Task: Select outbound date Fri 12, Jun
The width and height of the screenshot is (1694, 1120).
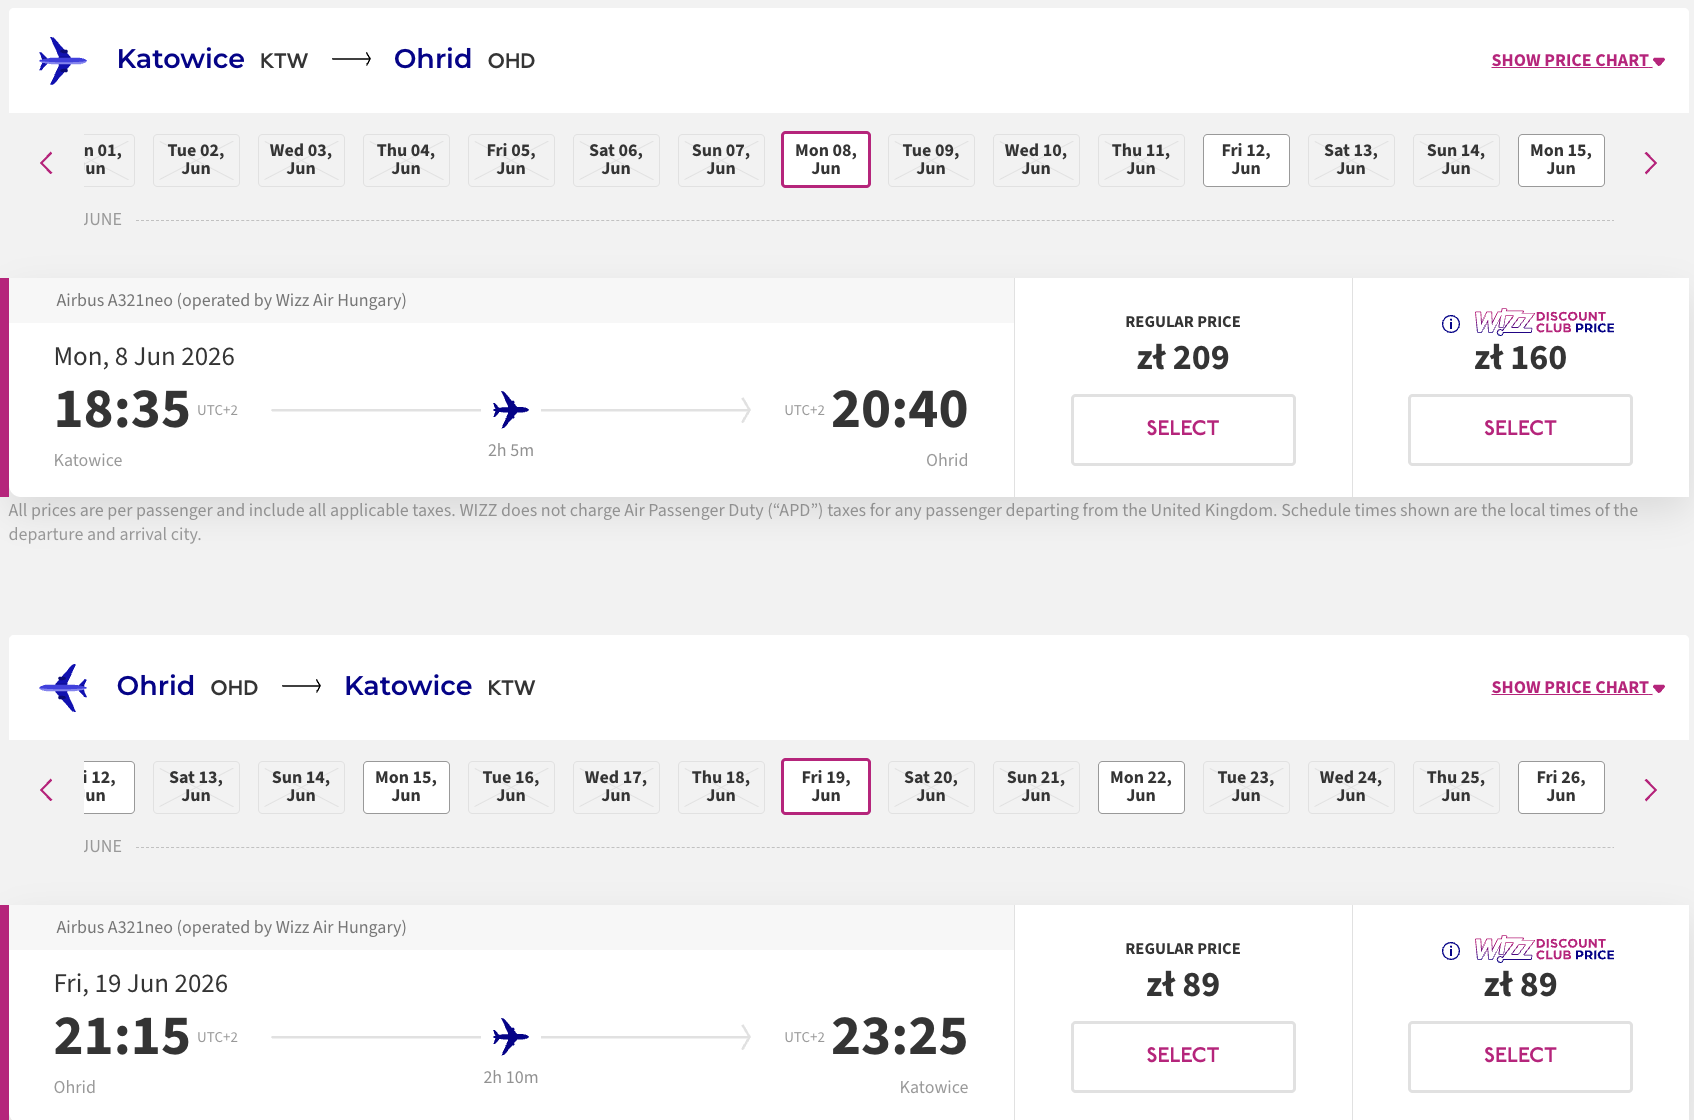Action: click(x=1246, y=160)
